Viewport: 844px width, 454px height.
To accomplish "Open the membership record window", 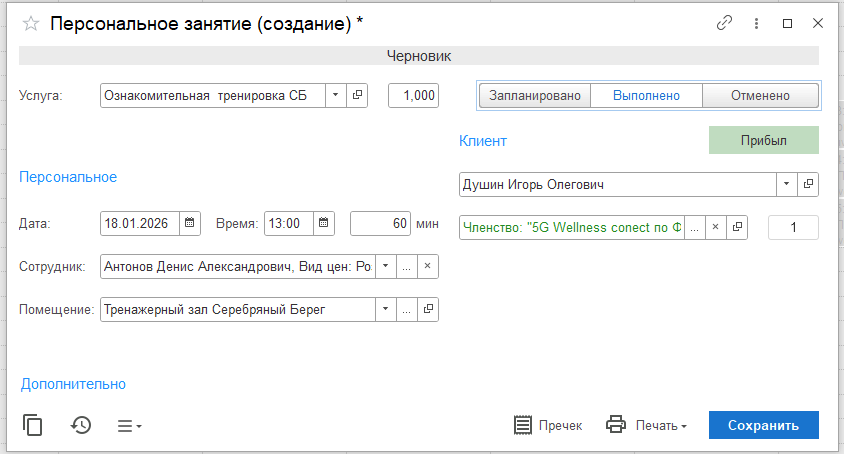I will click(737, 227).
